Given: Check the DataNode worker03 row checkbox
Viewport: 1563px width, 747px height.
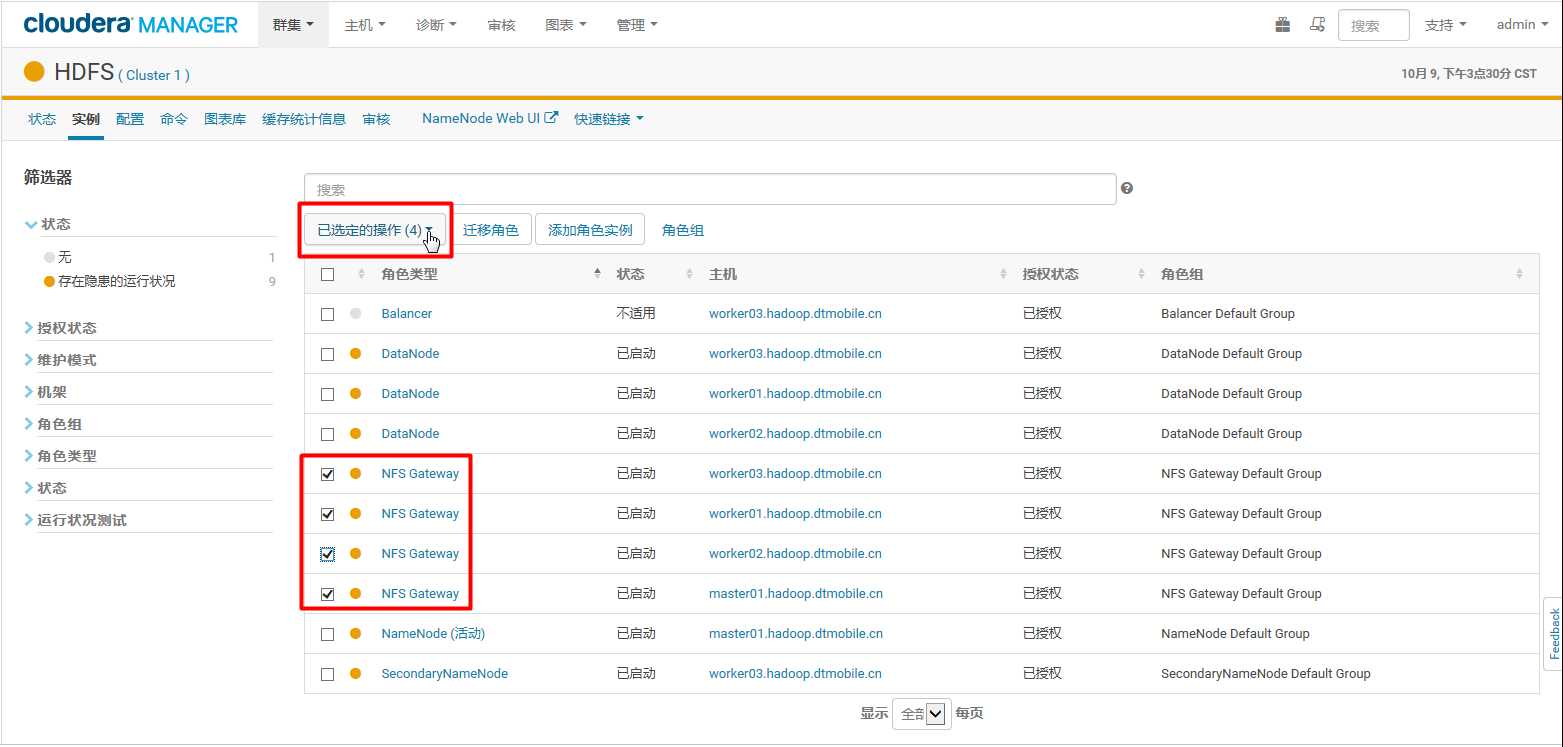Looking at the screenshot, I should pos(327,354).
